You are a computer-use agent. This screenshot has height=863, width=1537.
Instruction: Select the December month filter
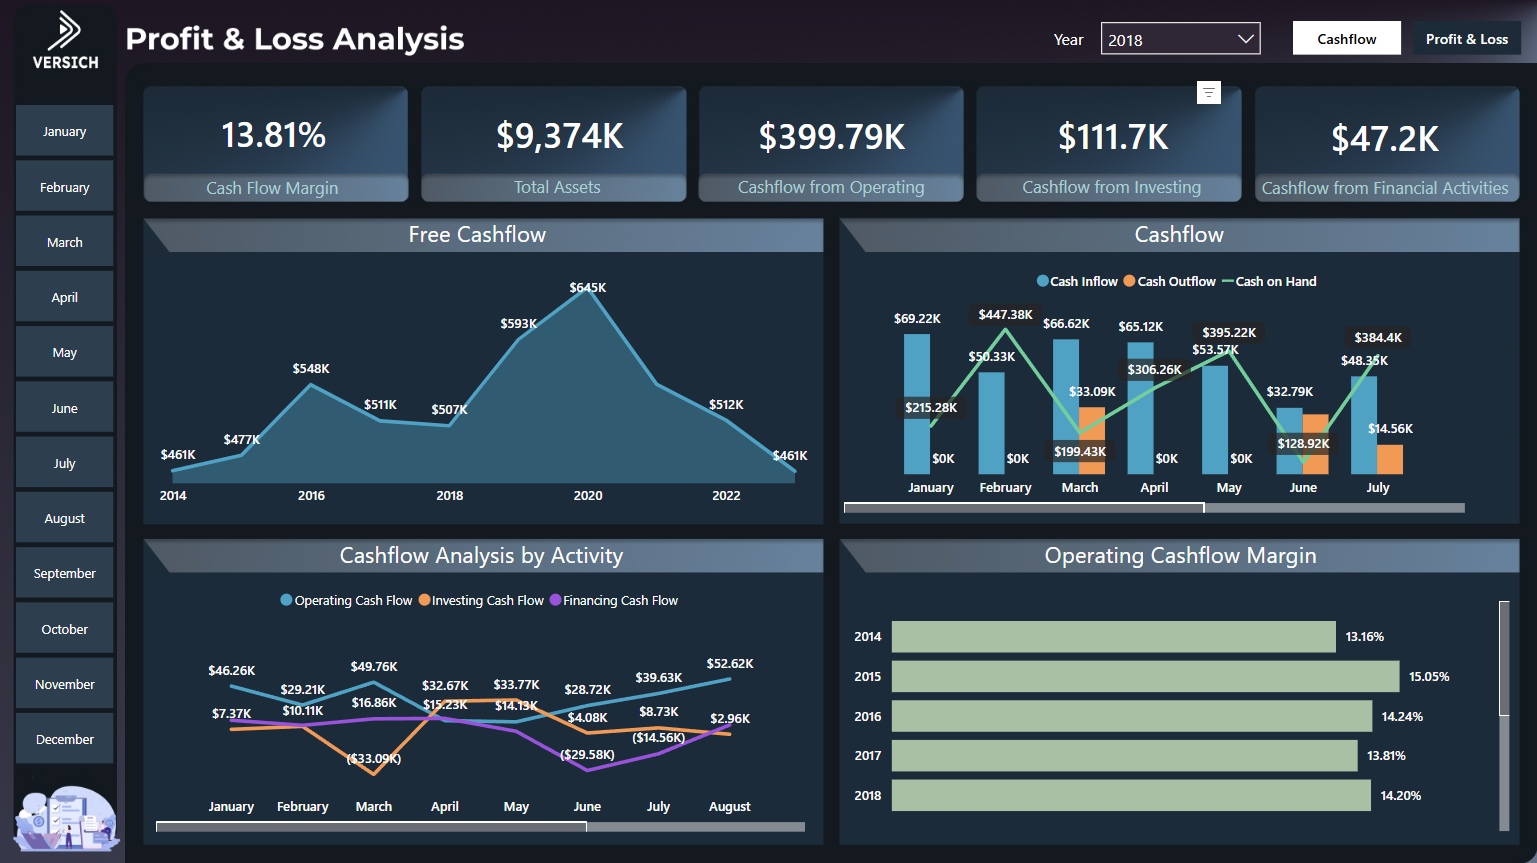[64, 738]
